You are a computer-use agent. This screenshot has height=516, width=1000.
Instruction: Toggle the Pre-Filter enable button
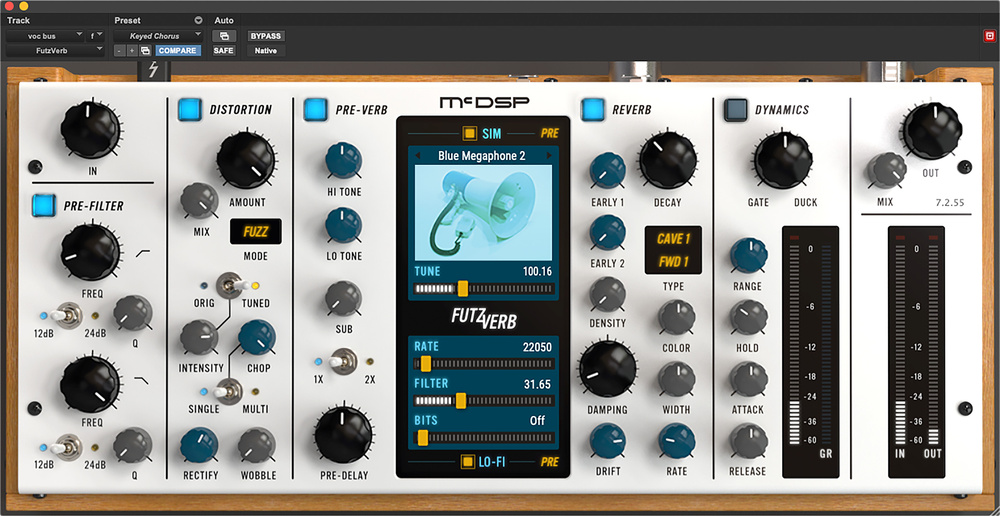click(x=45, y=205)
